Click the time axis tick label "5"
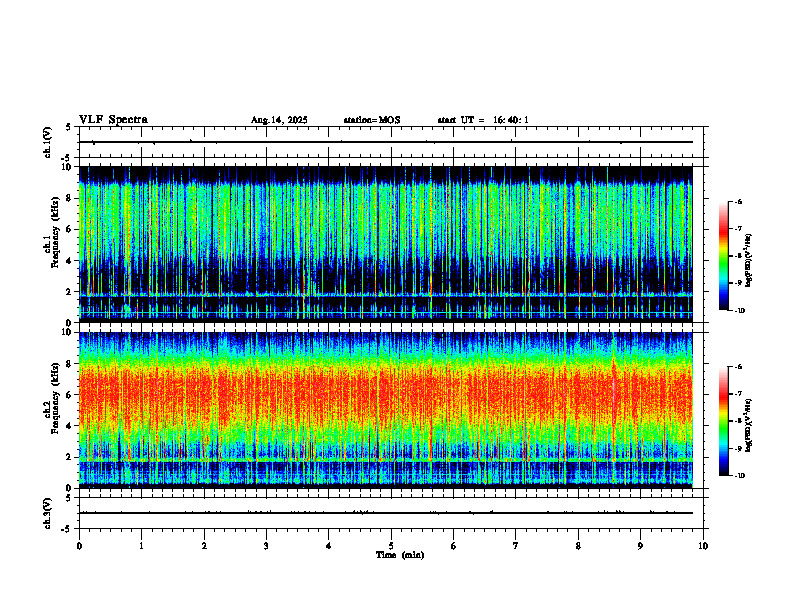The image size is (792, 612). click(391, 546)
